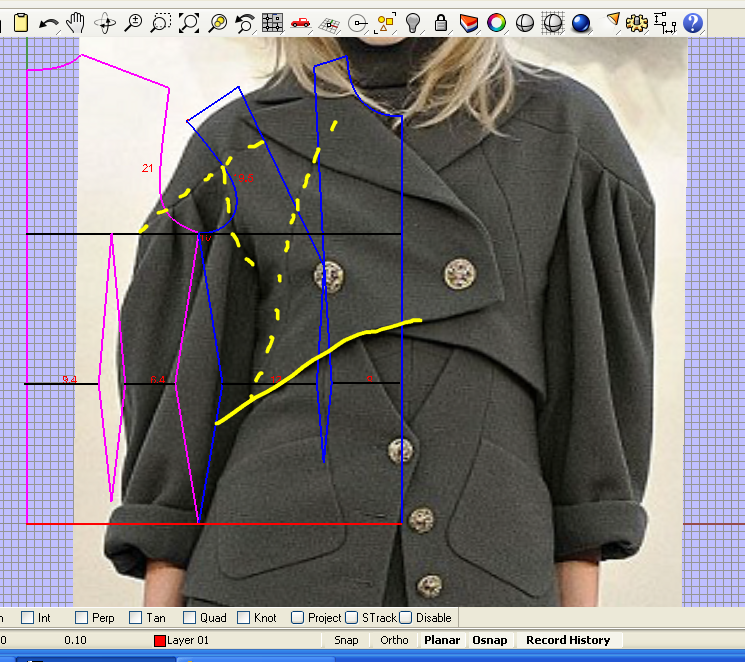Open the four-viewport layout icon

[x=273, y=23]
